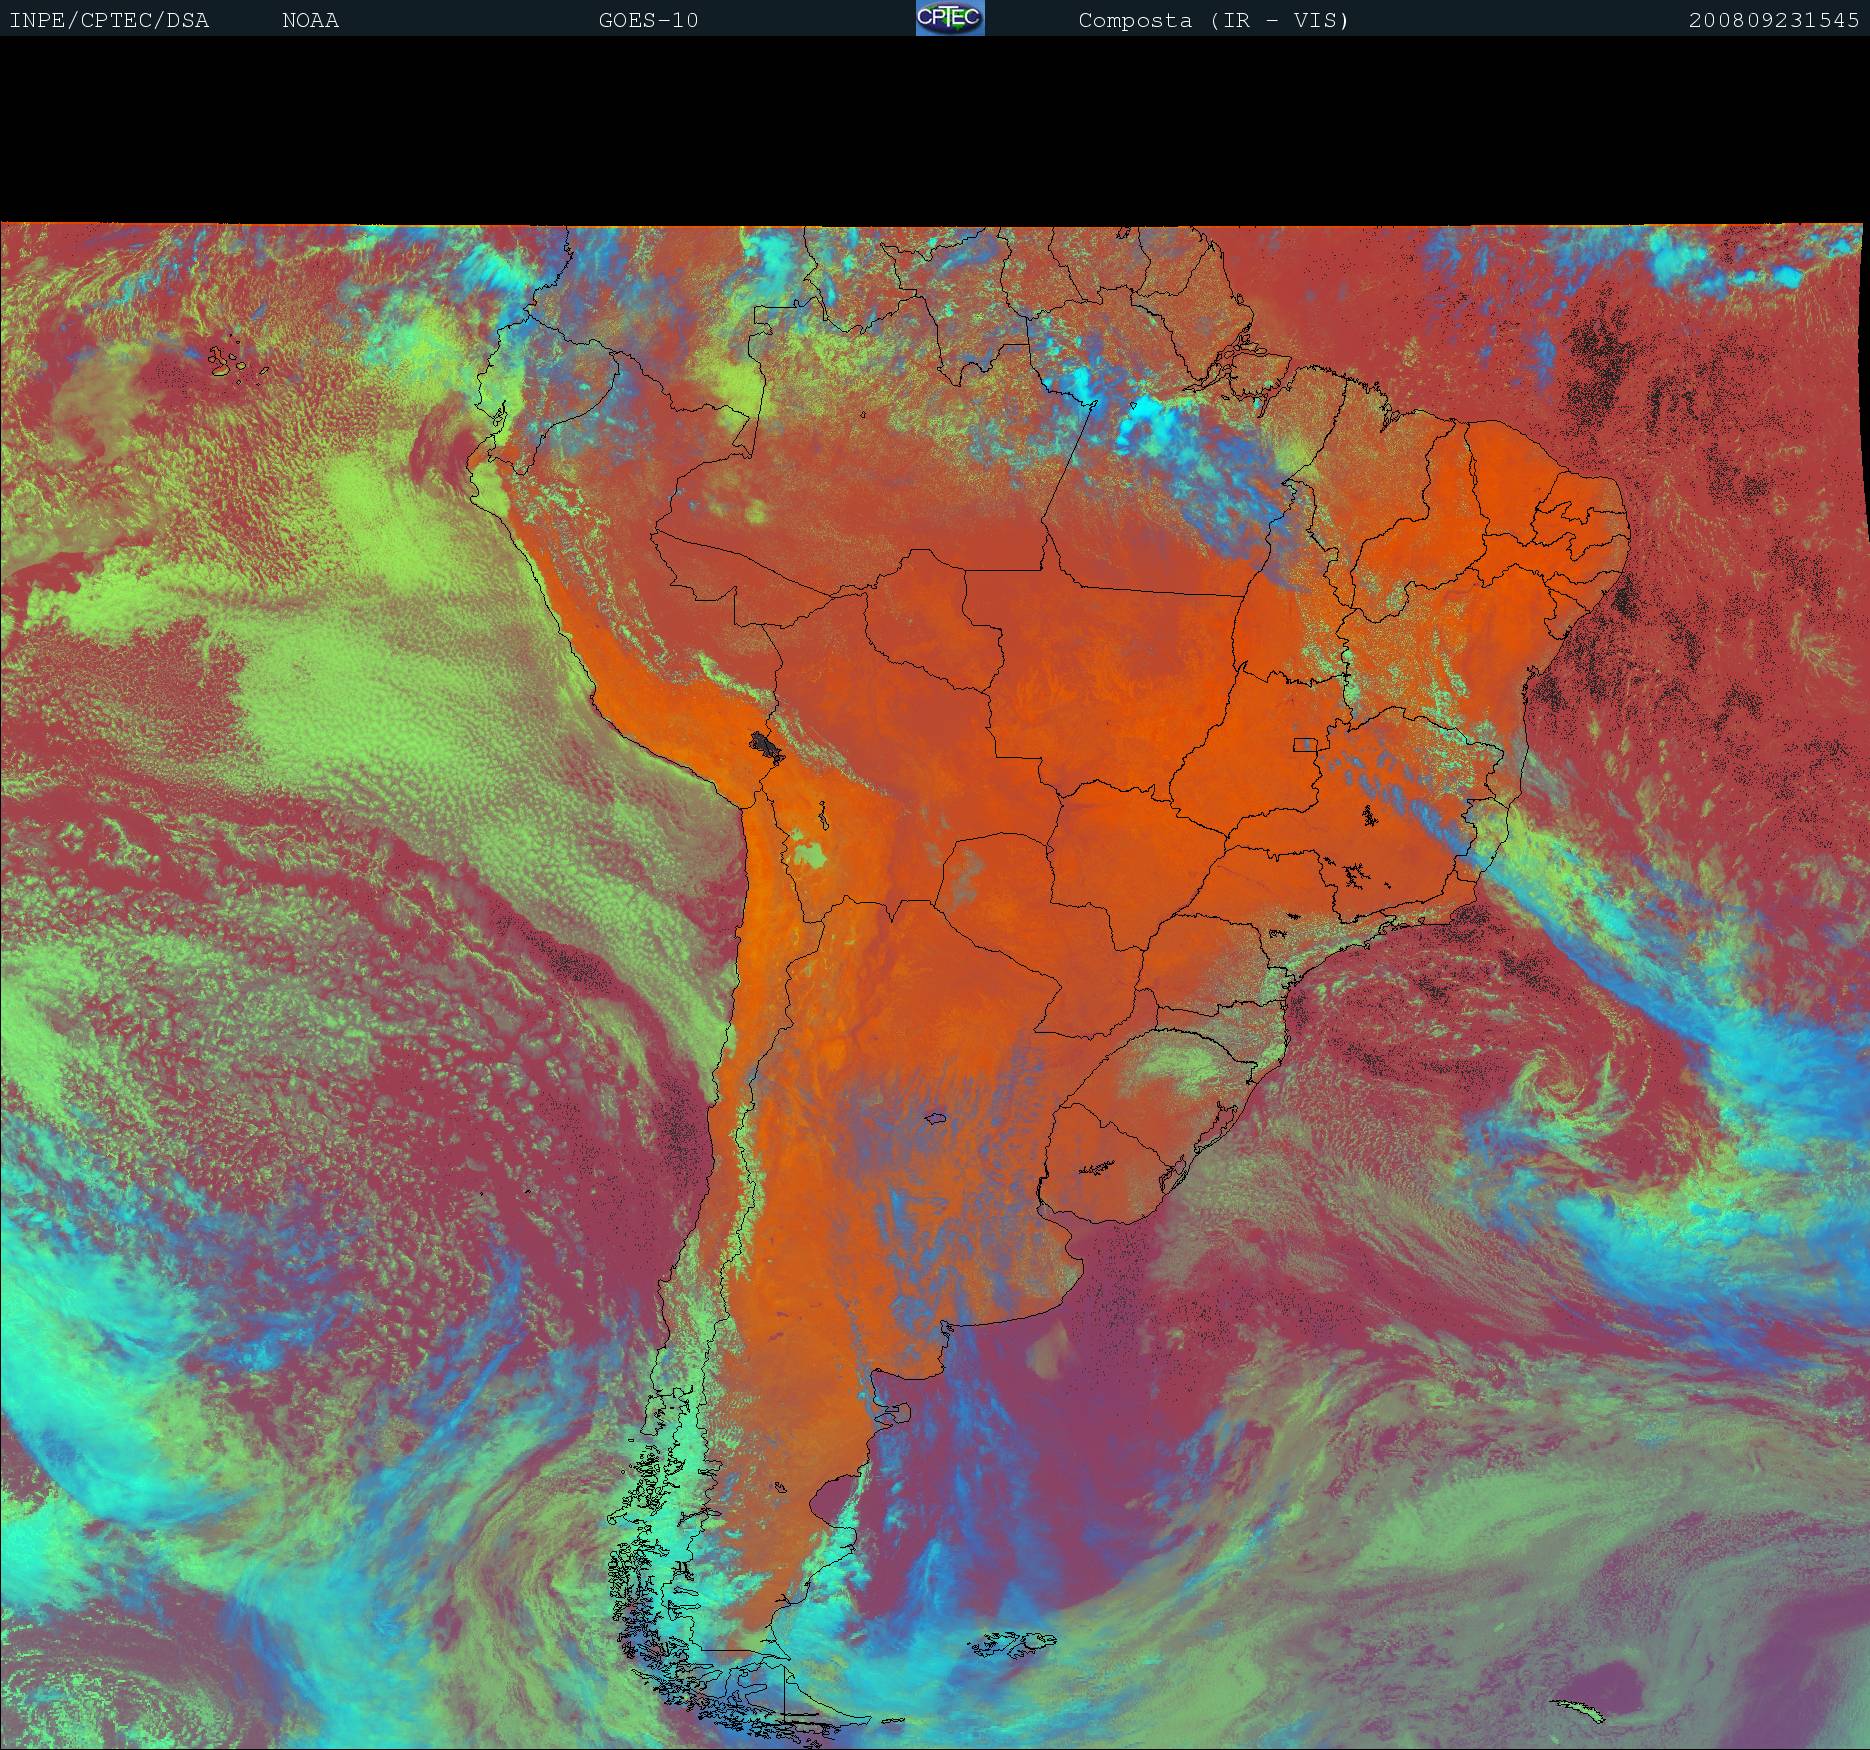1870x1750 pixels.
Task: Click the Distrito Federal rectangle in Brazil
Action: point(1305,744)
